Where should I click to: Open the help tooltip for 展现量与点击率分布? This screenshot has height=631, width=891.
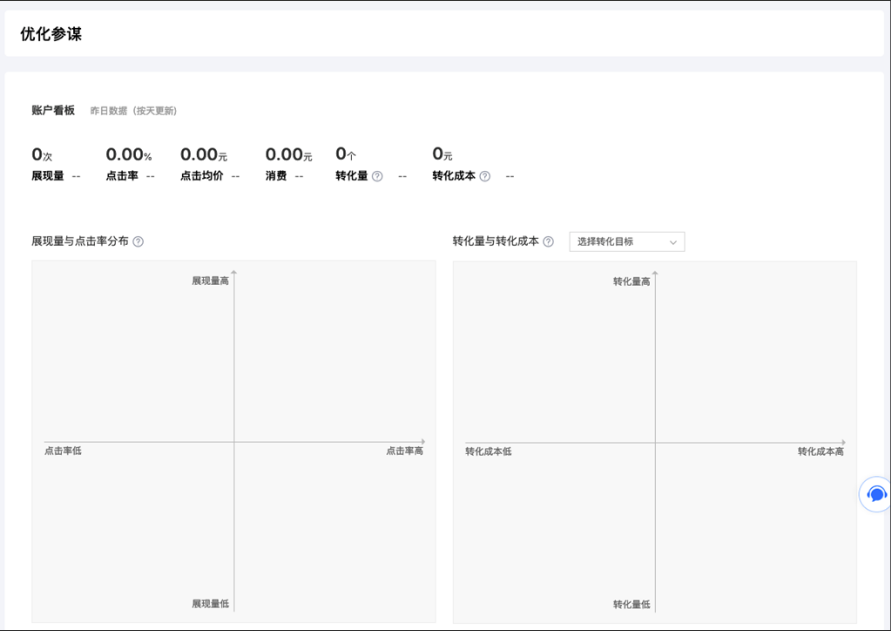(138, 242)
